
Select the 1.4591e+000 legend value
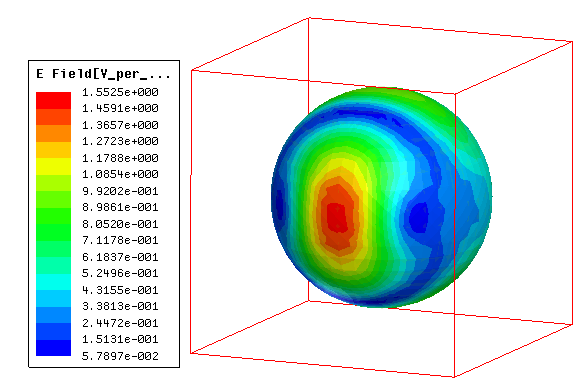coord(120,108)
